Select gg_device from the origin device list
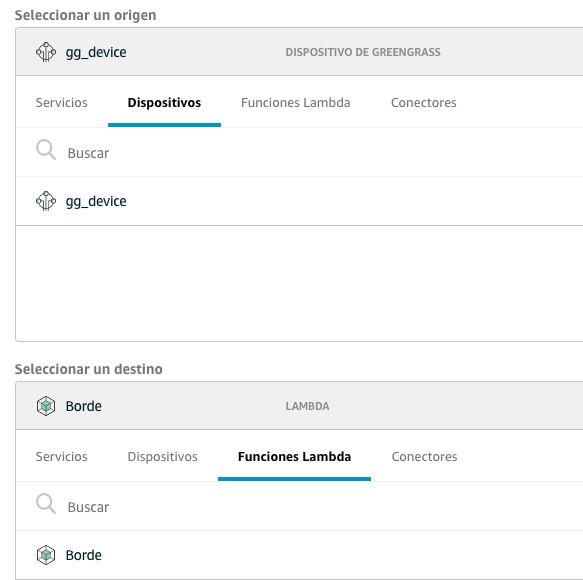This screenshot has height=580, width=583. click(300, 201)
